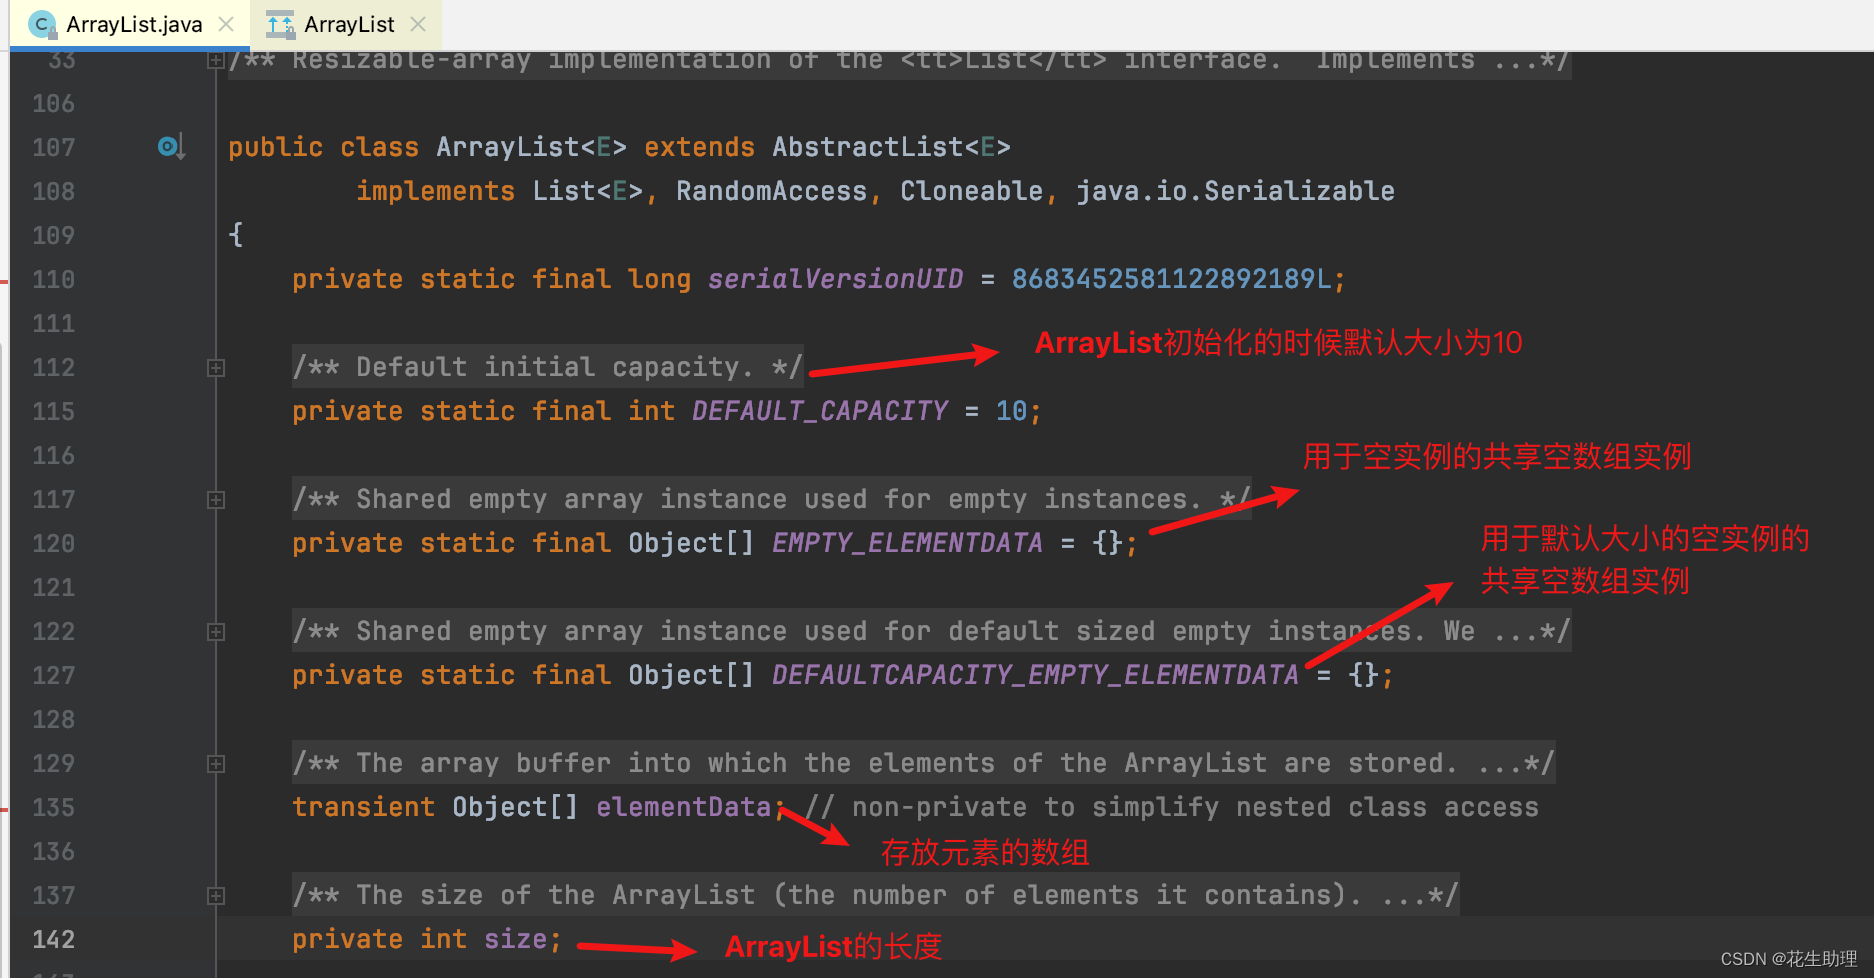Click line number 107 in the gutter

click(x=53, y=148)
